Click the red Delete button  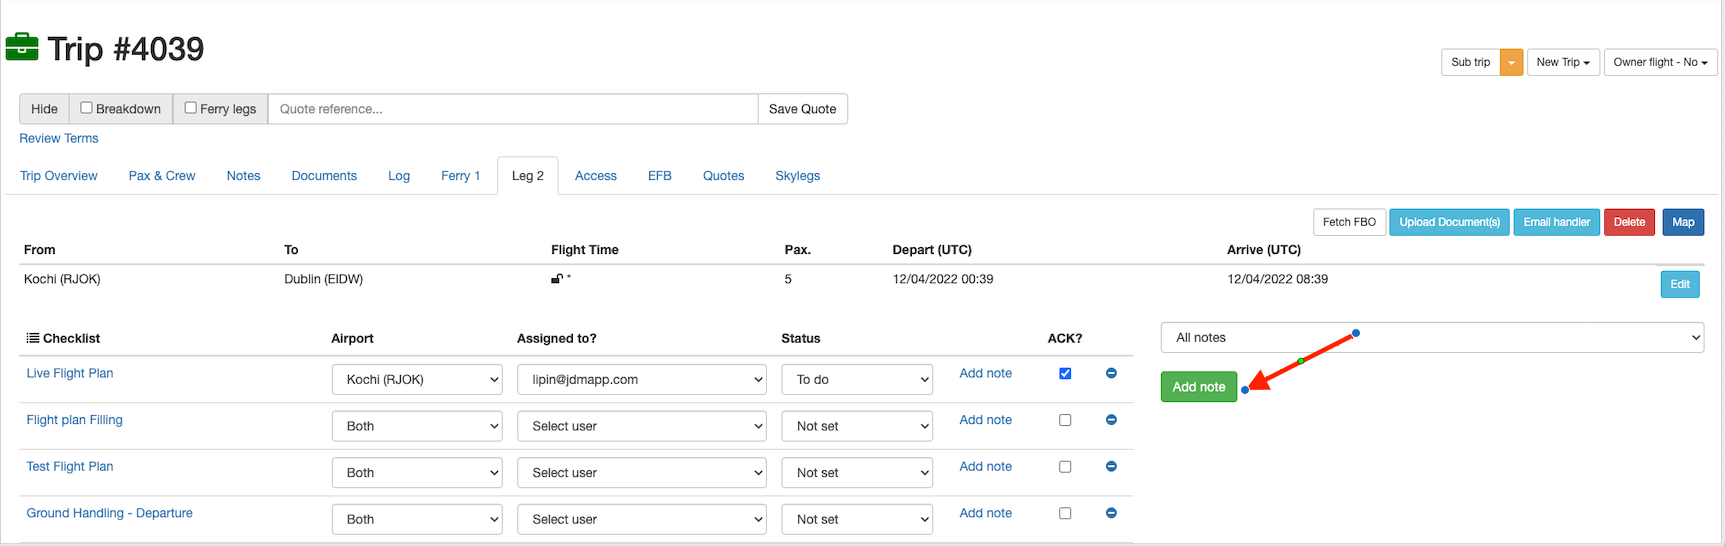pos(1629,222)
